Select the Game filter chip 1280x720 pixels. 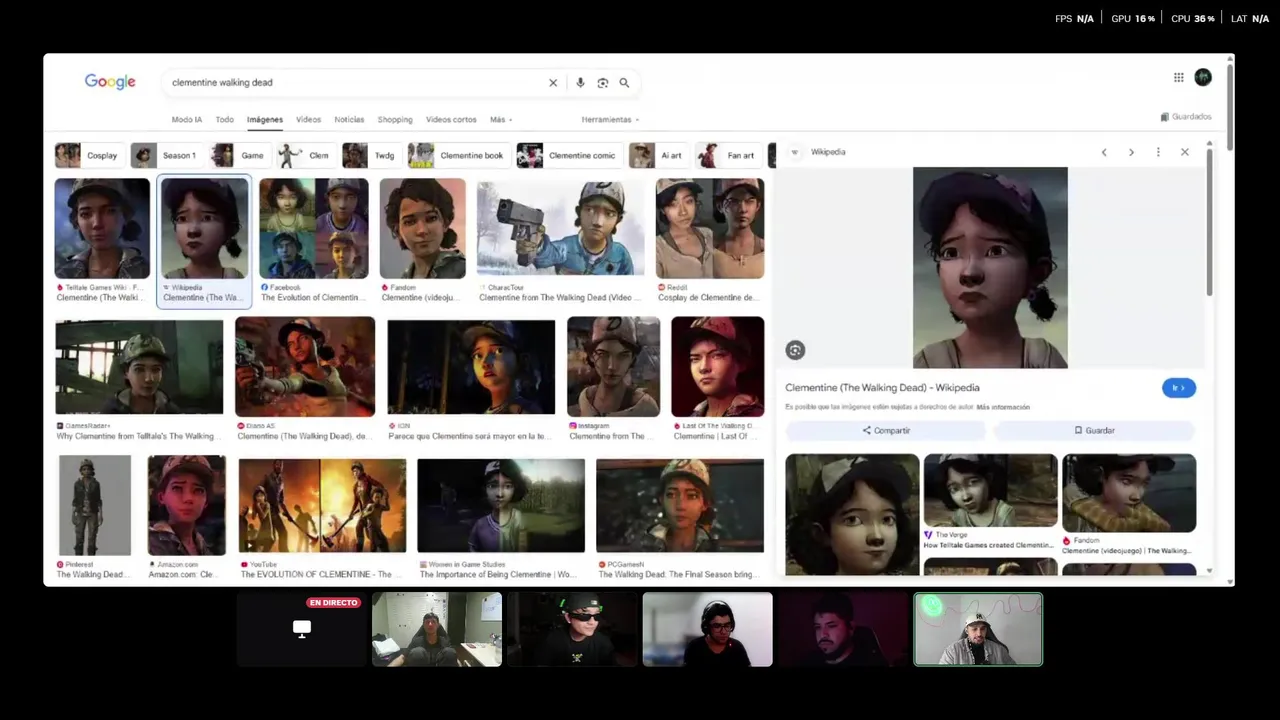click(240, 155)
